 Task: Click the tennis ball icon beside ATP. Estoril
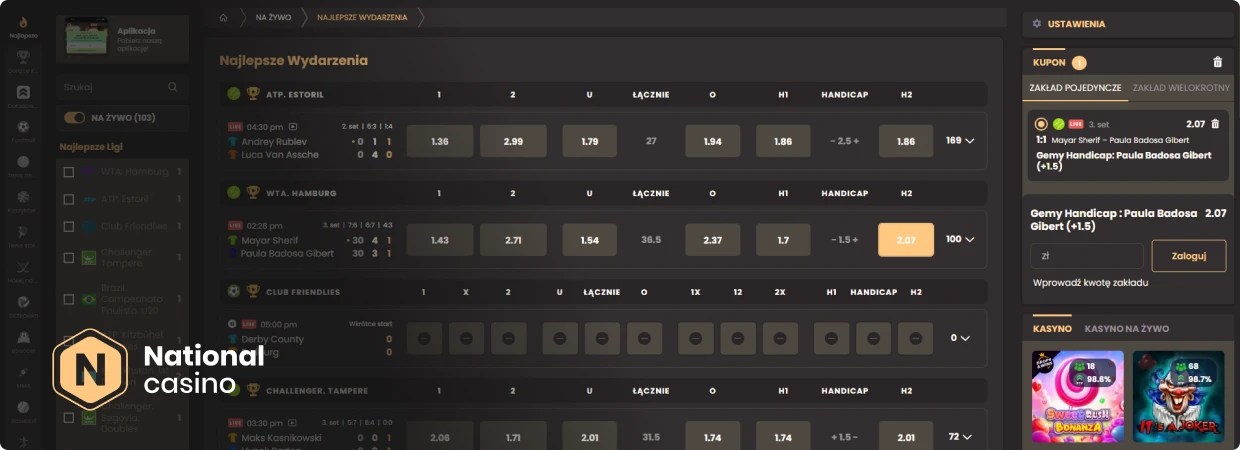pos(234,94)
